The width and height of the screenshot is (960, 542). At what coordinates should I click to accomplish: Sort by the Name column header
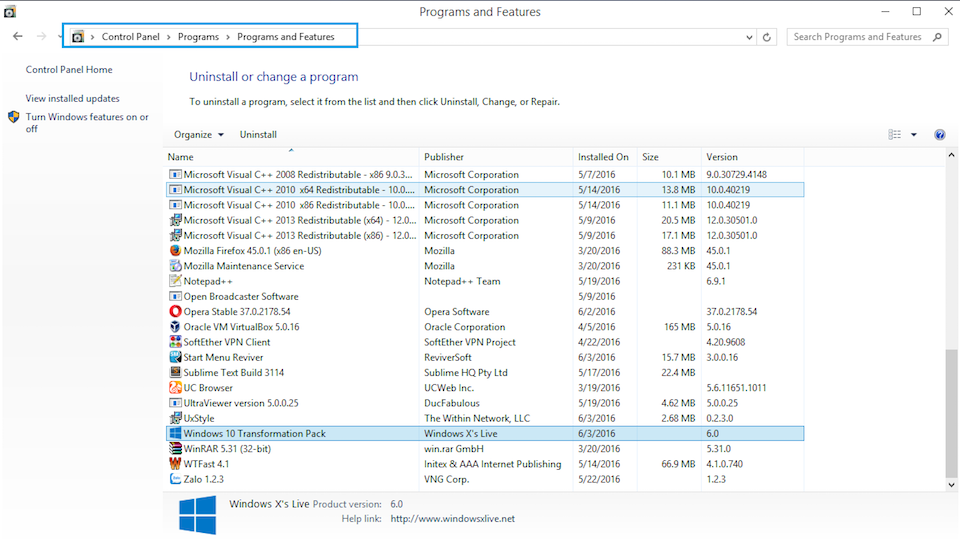pos(291,157)
